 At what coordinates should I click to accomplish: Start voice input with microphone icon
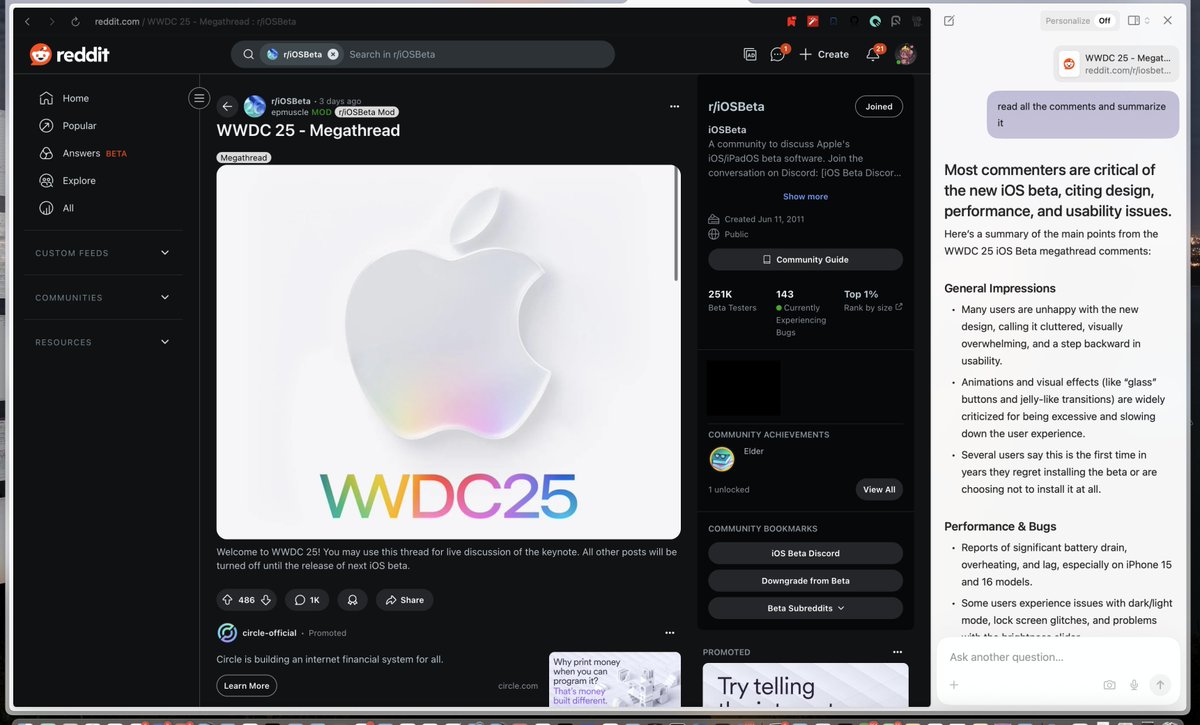click(x=1134, y=685)
